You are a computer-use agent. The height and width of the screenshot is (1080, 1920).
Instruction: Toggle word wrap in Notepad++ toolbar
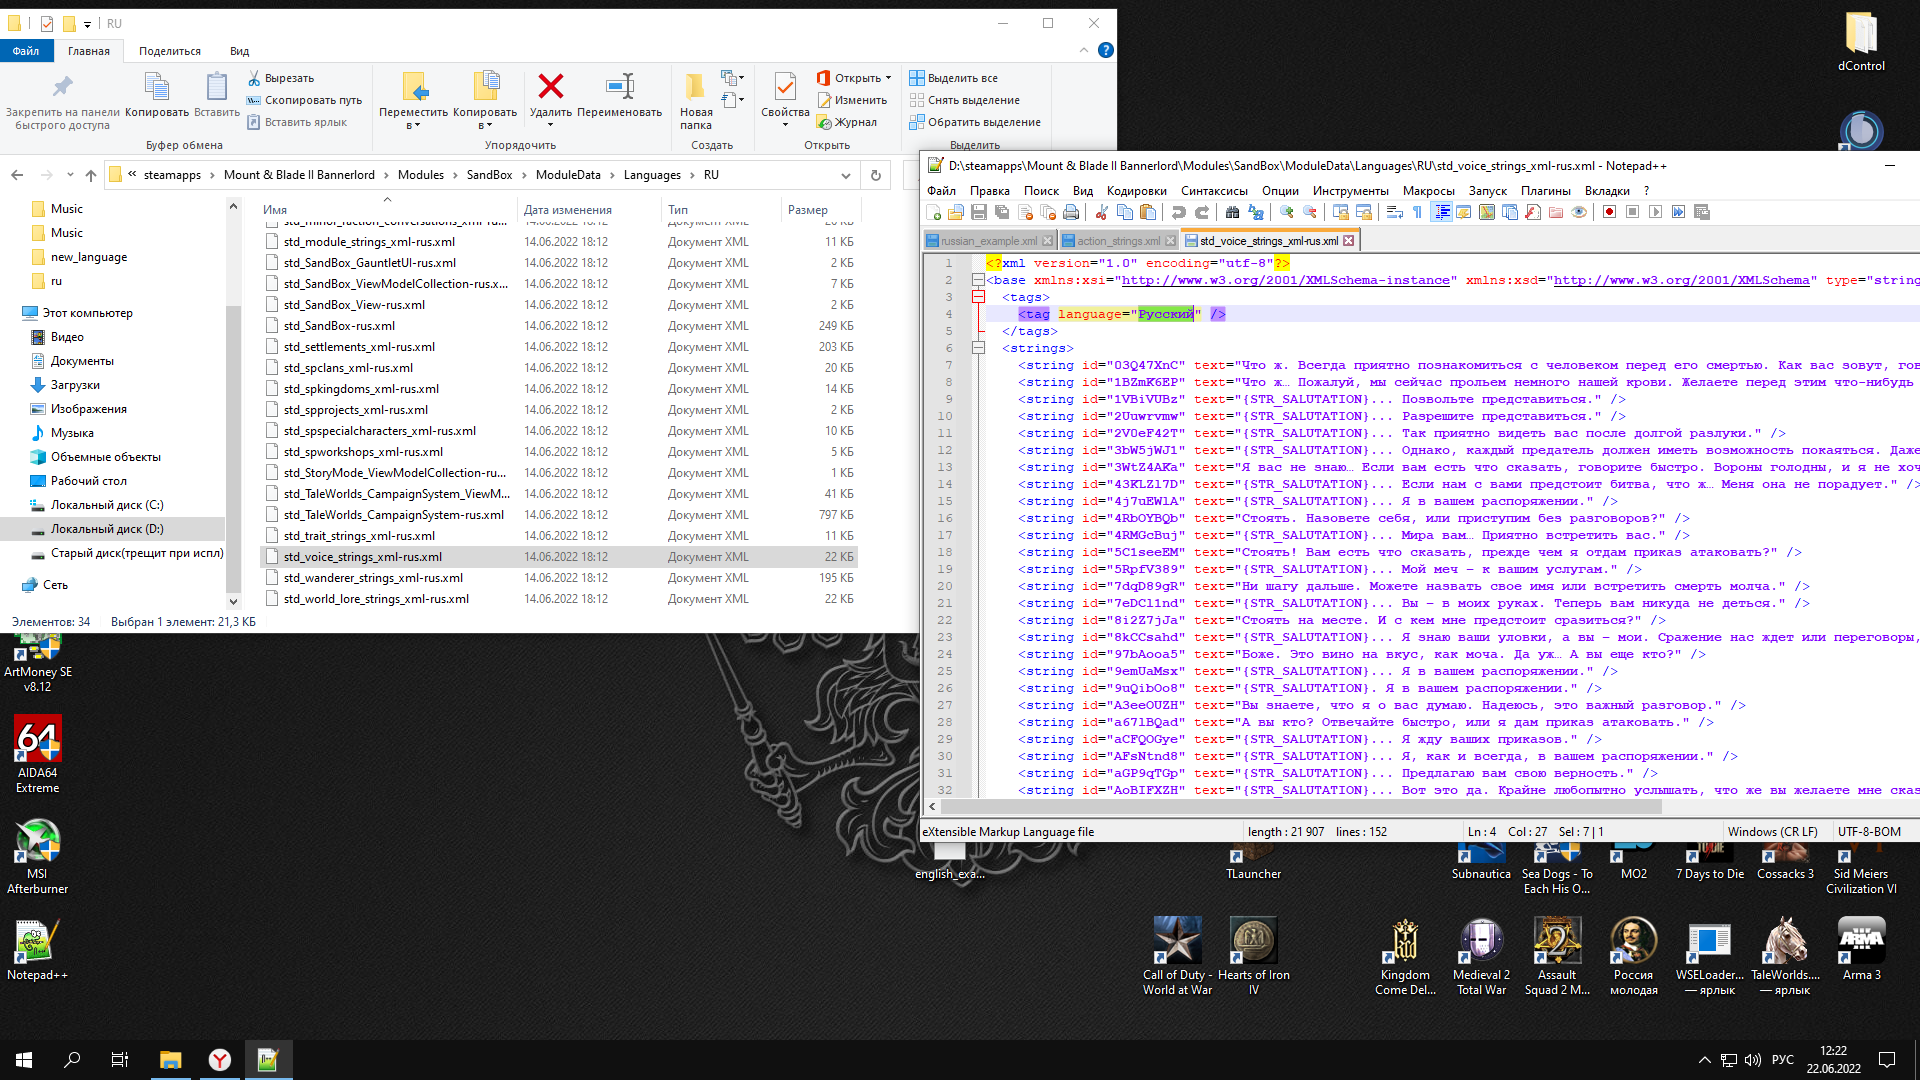coord(1394,212)
